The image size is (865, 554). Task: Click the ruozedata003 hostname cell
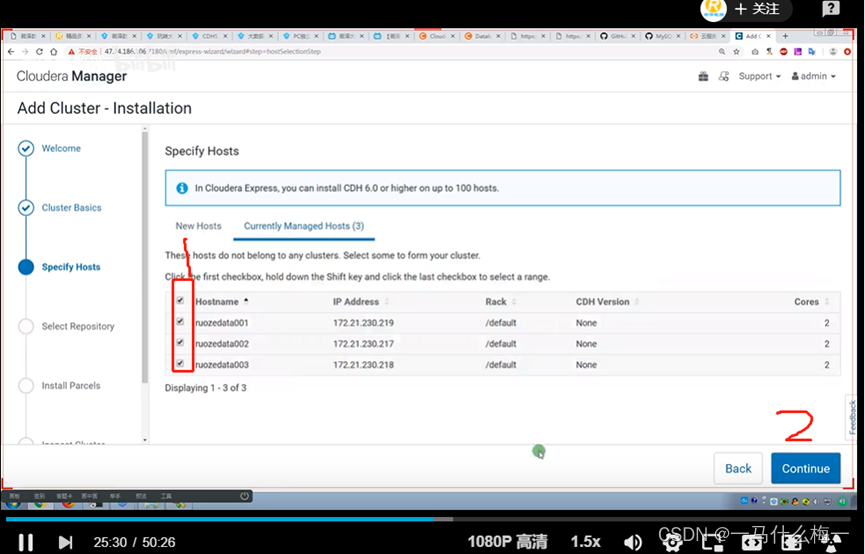tap(222, 365)
